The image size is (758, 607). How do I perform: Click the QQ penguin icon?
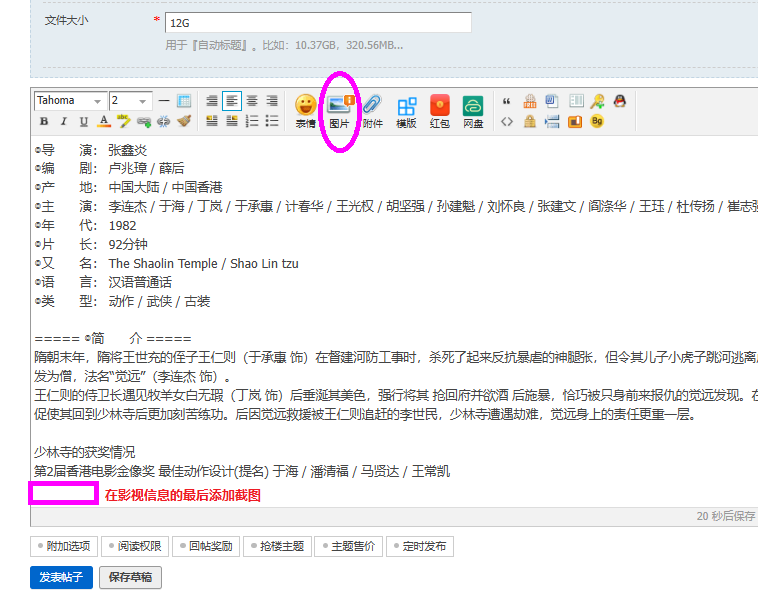[x=620, y=101]
